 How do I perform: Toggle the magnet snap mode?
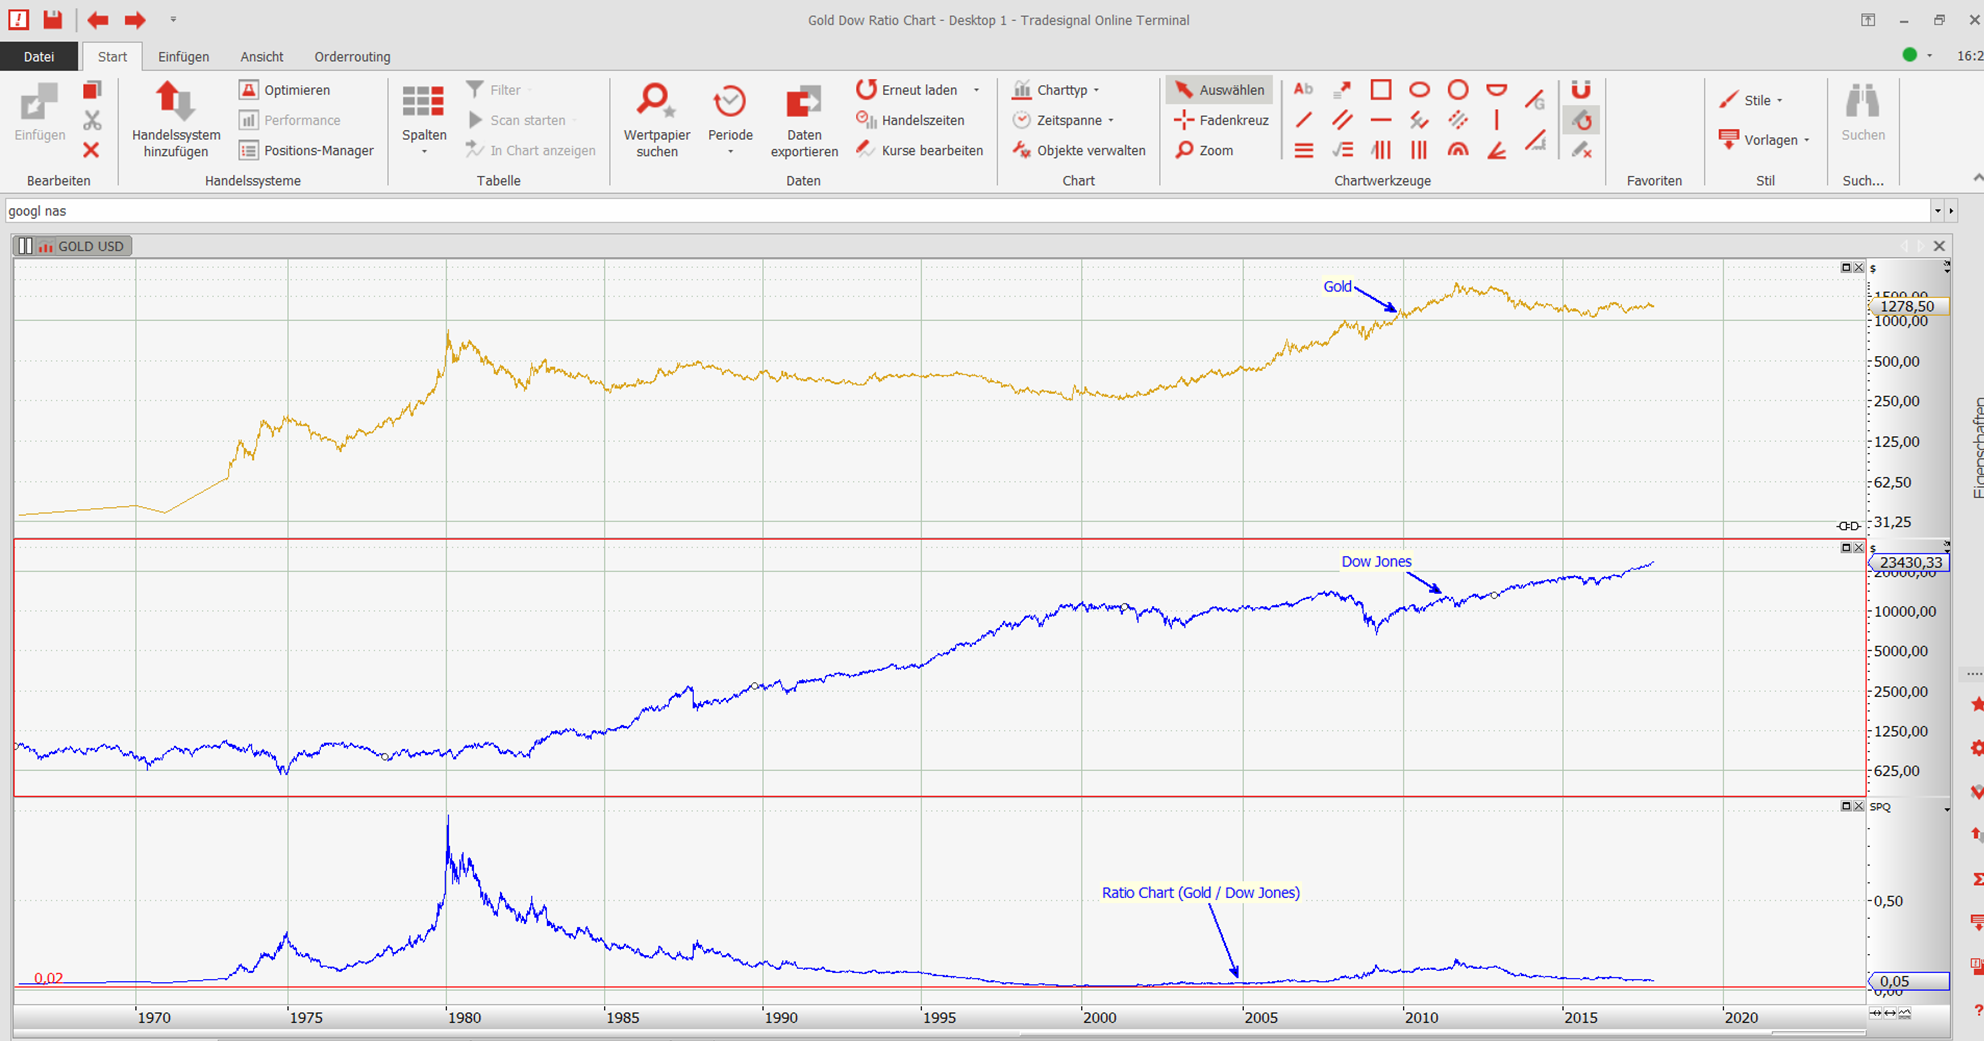pyautogui.click(x=1581, y=90)
